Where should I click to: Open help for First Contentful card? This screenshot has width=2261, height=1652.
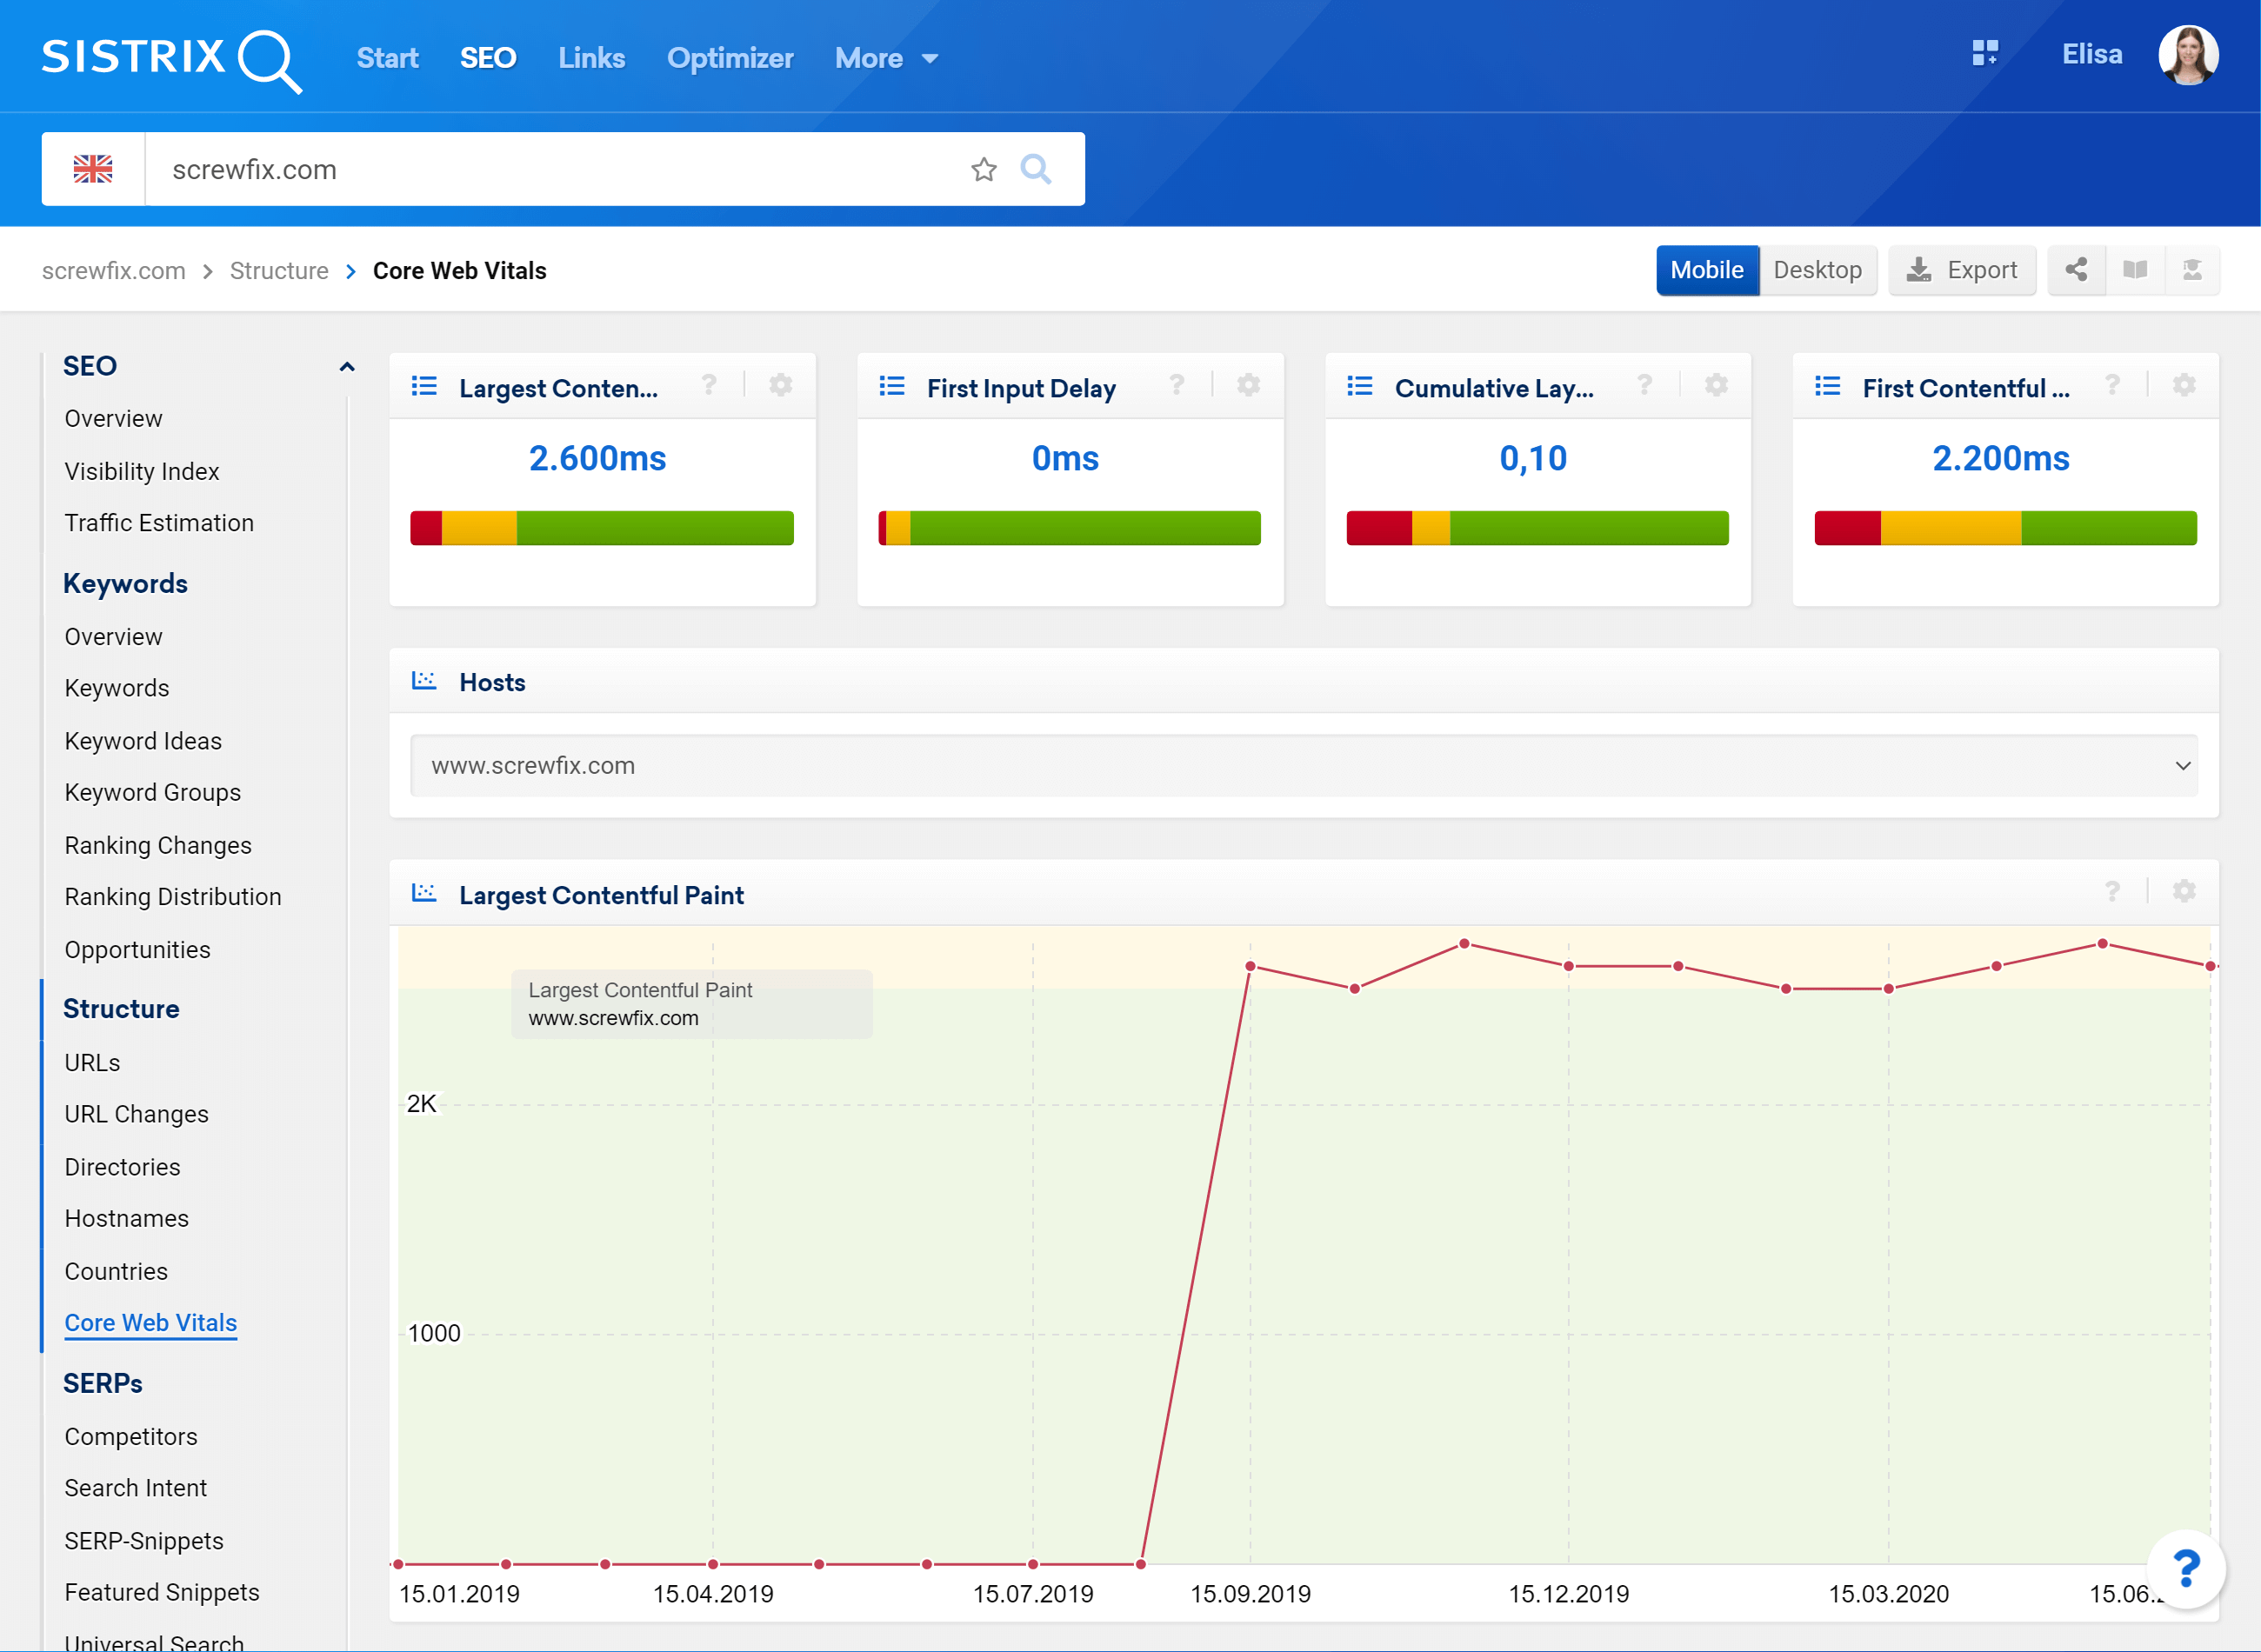click(x=2113, y=385)
